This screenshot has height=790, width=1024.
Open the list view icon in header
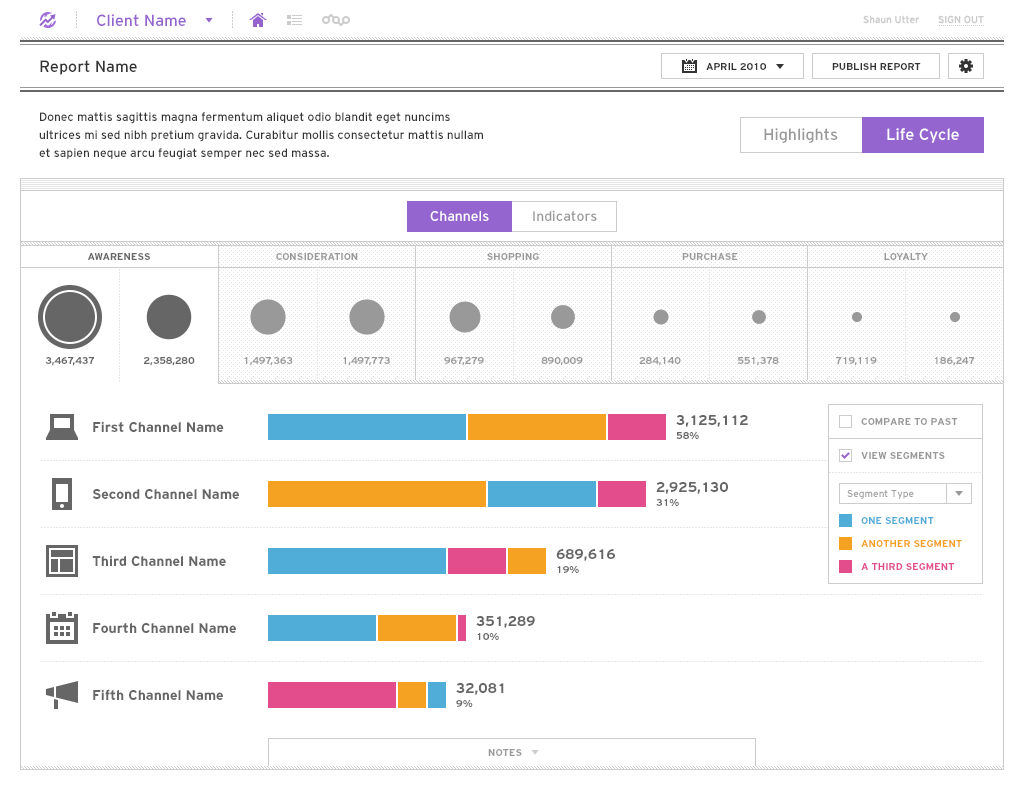[x=294, y=20]
